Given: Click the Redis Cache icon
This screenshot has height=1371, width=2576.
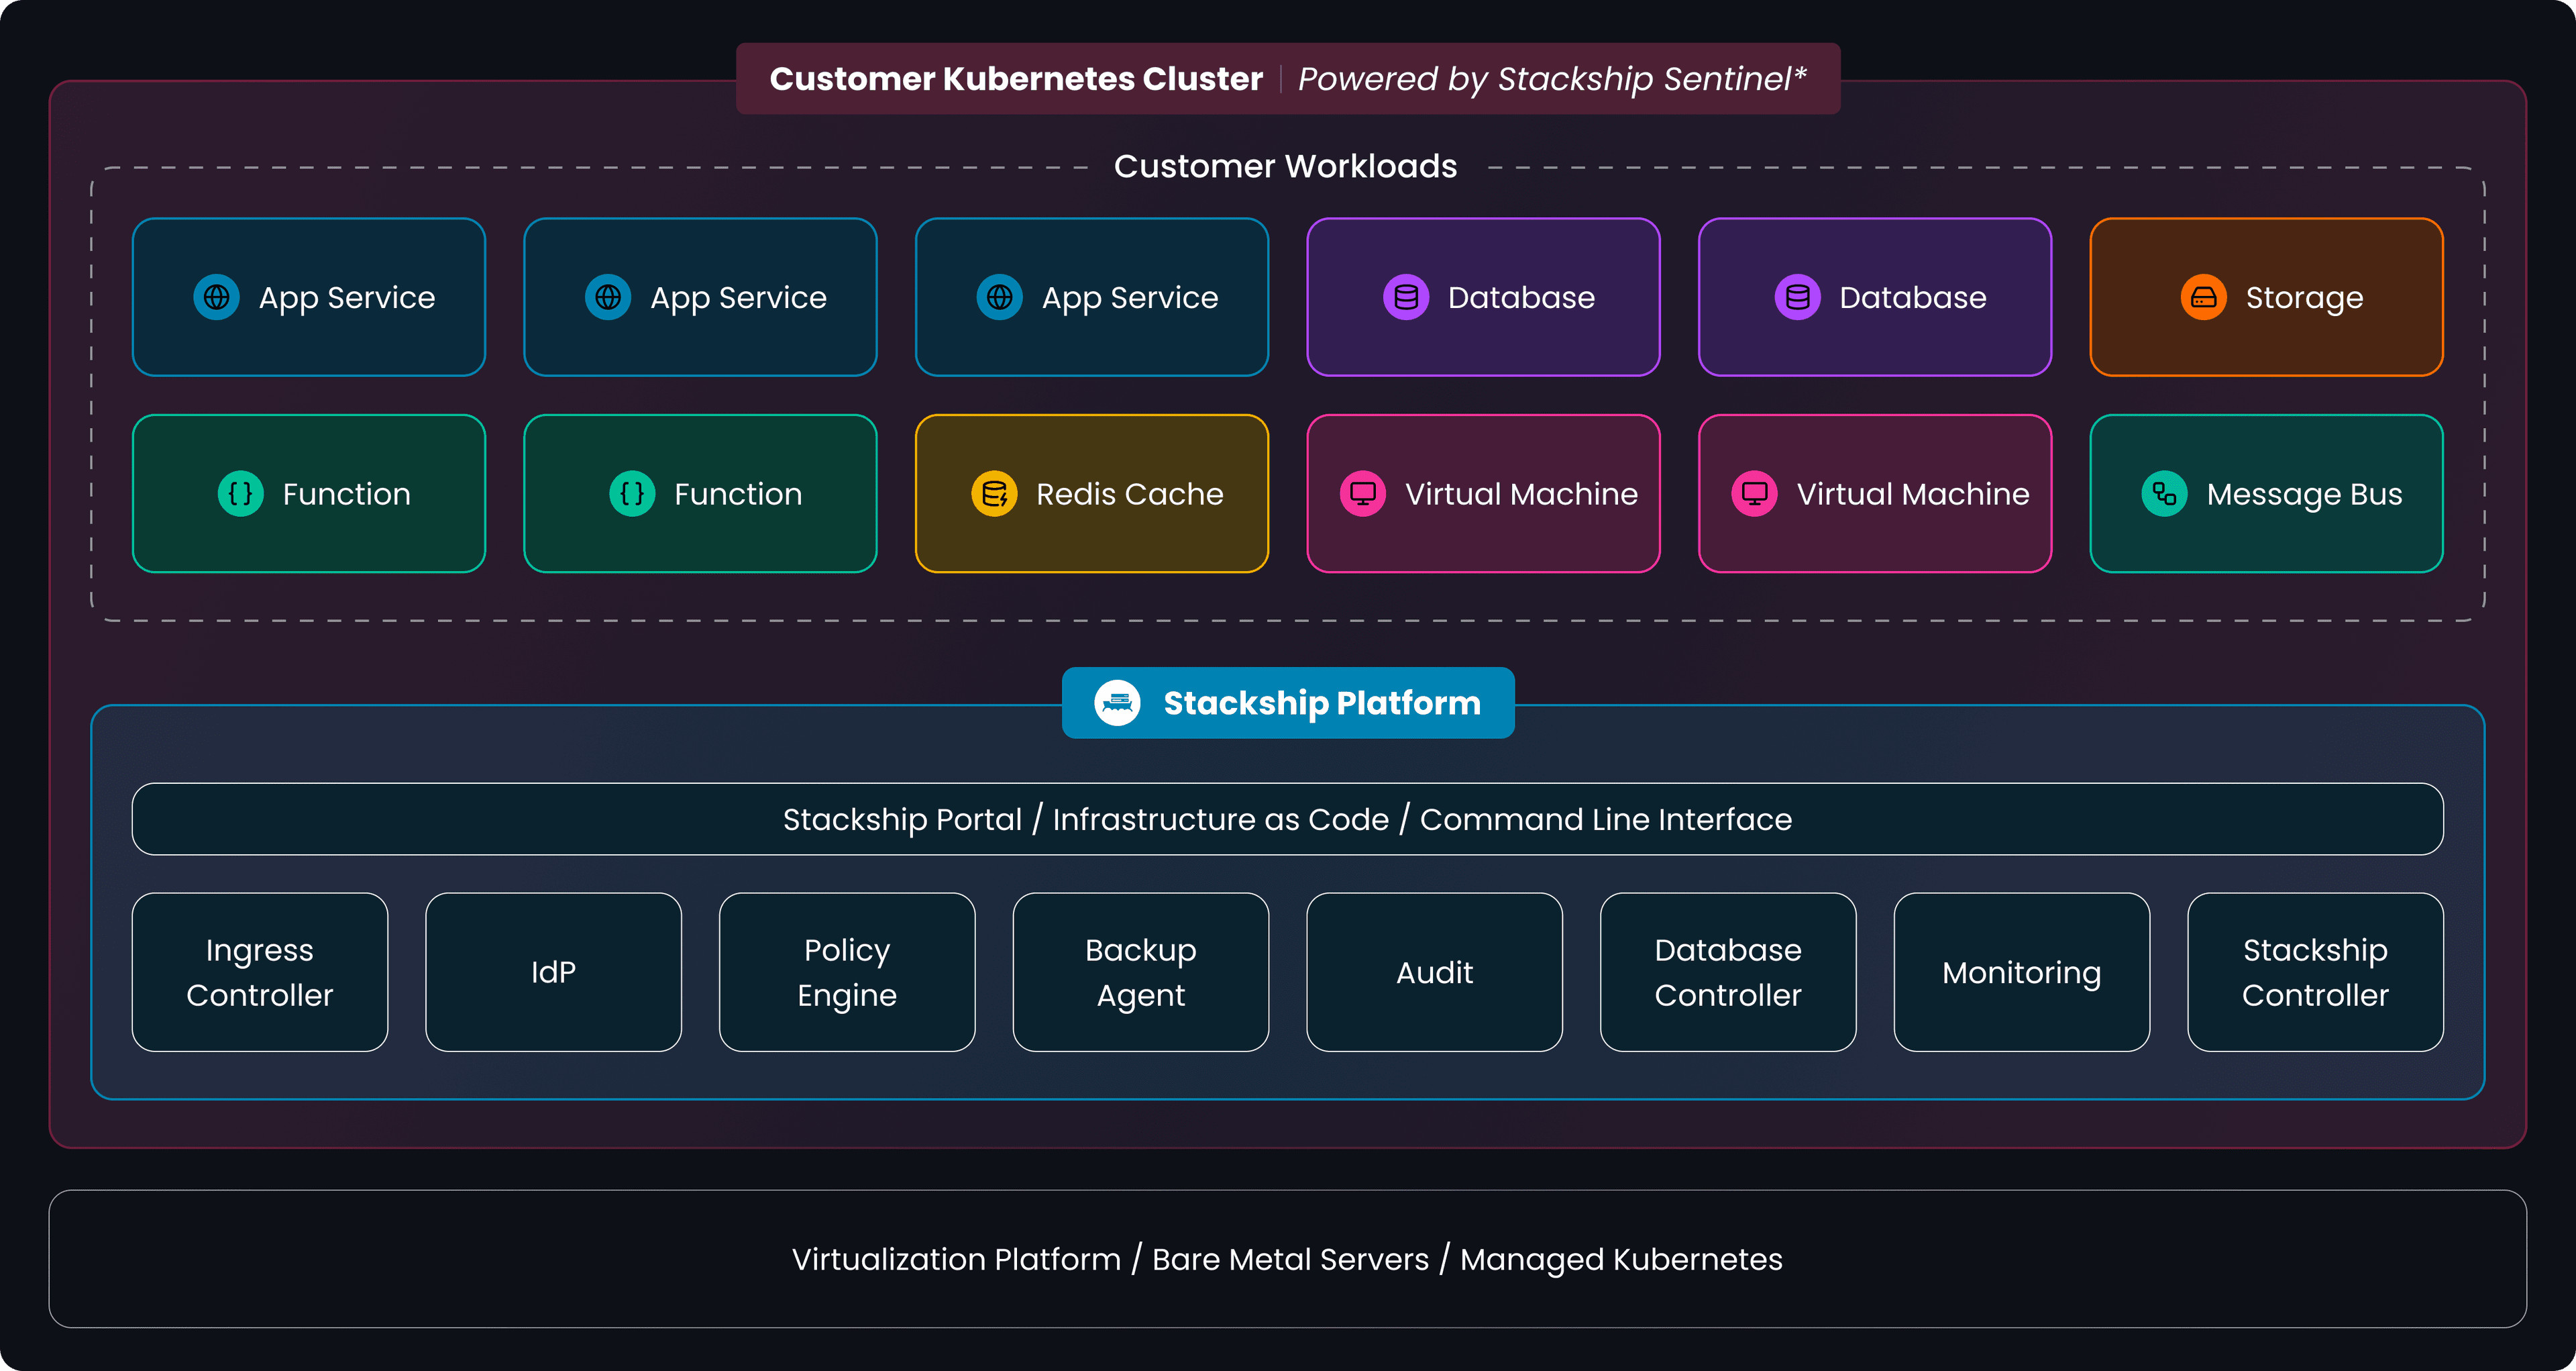Looking at the screenshot, I should click(x=994, y=494).
